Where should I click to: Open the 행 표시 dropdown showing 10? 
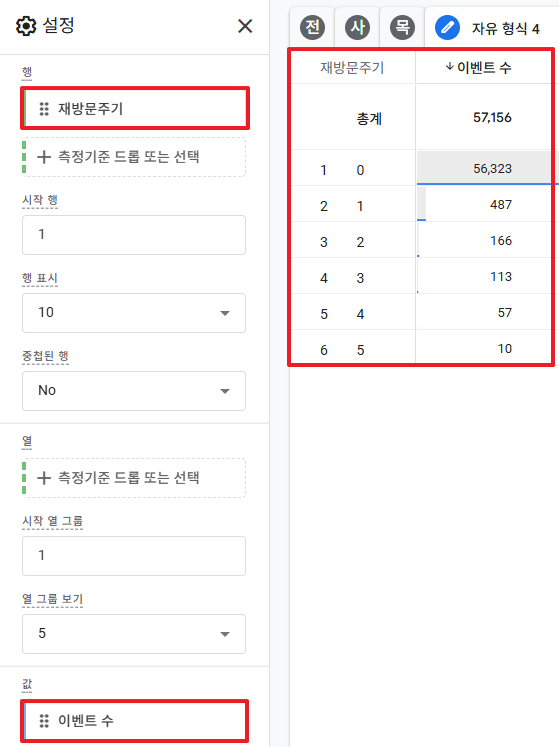(x=134, y=313)
